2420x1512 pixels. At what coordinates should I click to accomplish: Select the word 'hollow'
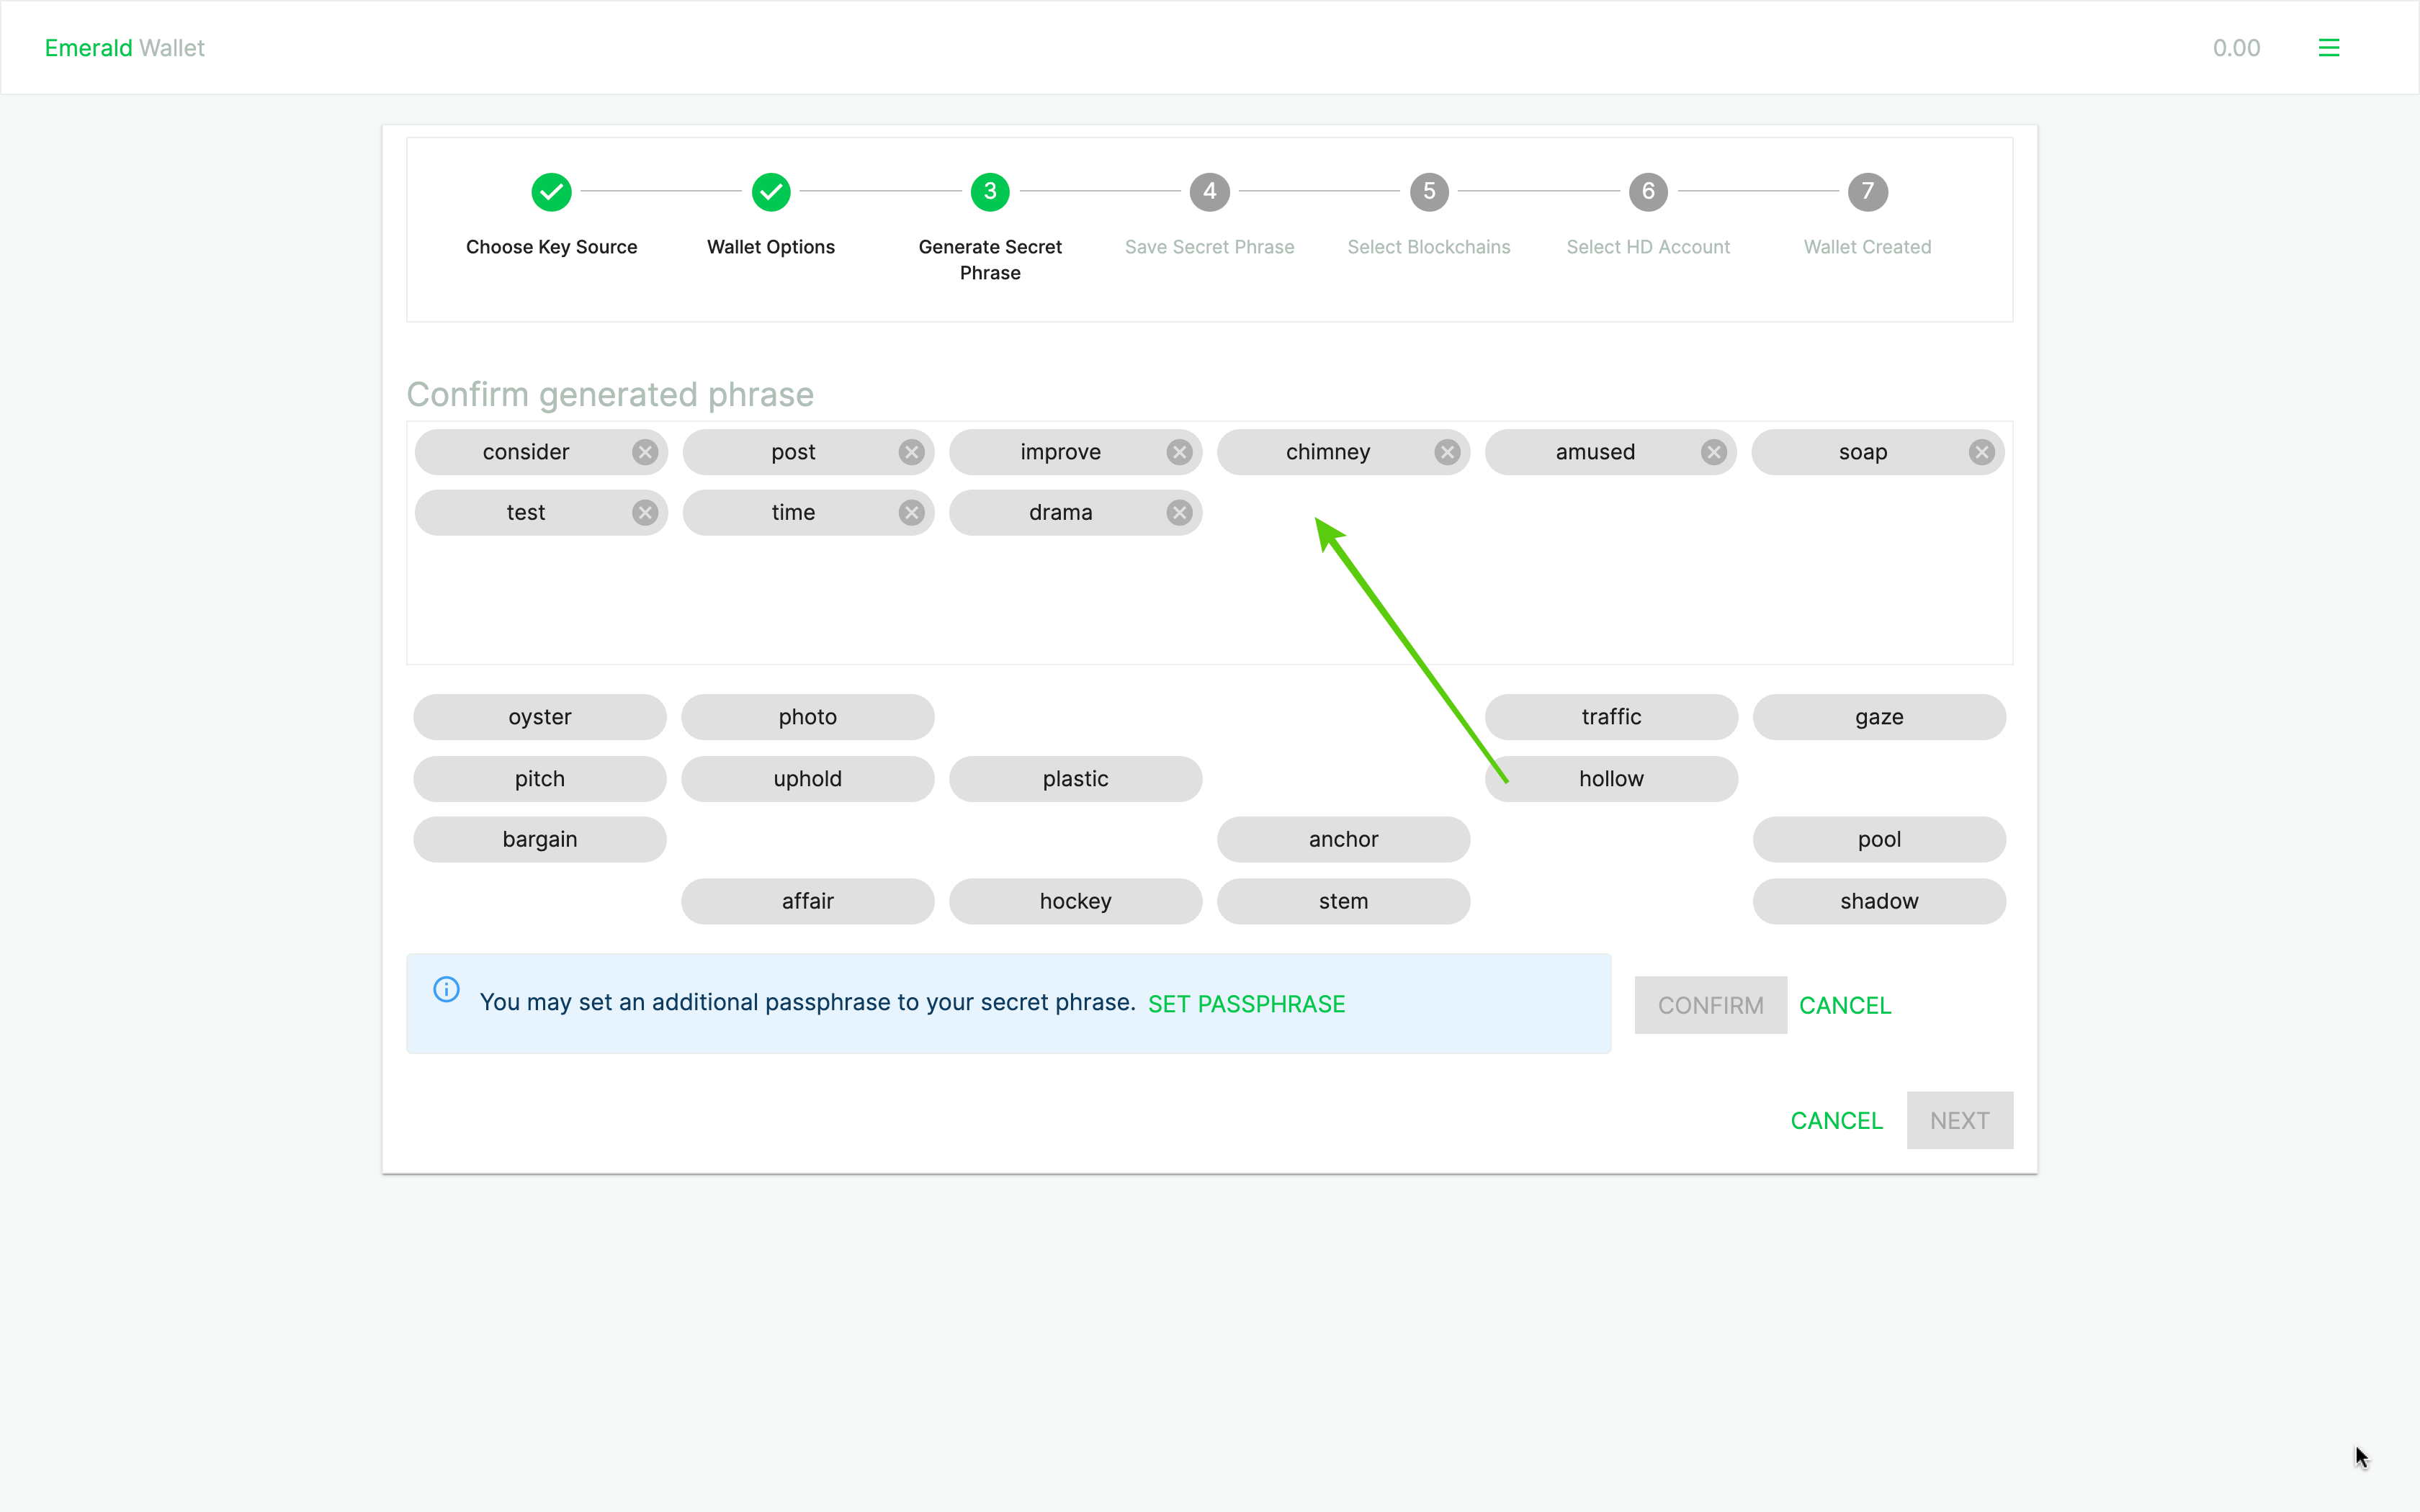pos(1611,778)
